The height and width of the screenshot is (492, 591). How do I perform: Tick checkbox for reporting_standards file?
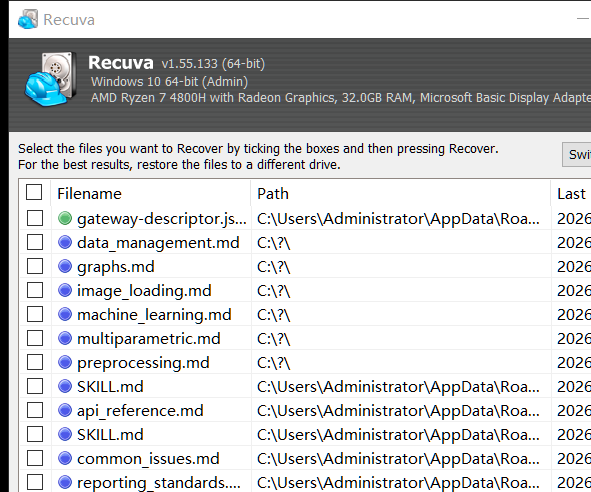[35, 483]
